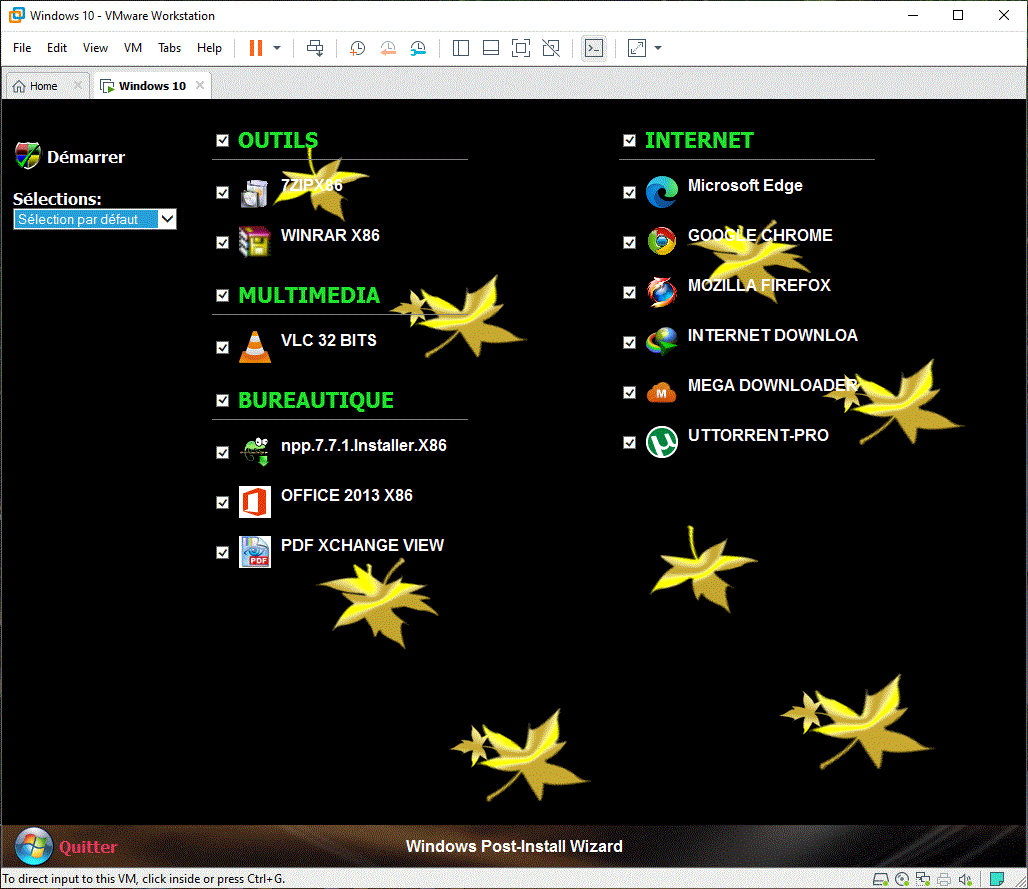The height and width of the screenshot is (889, 1028).
Task: Uncheck the UTTORRENT-PRO checkbox
Action: pyautogui.click(x=629, y=443)
